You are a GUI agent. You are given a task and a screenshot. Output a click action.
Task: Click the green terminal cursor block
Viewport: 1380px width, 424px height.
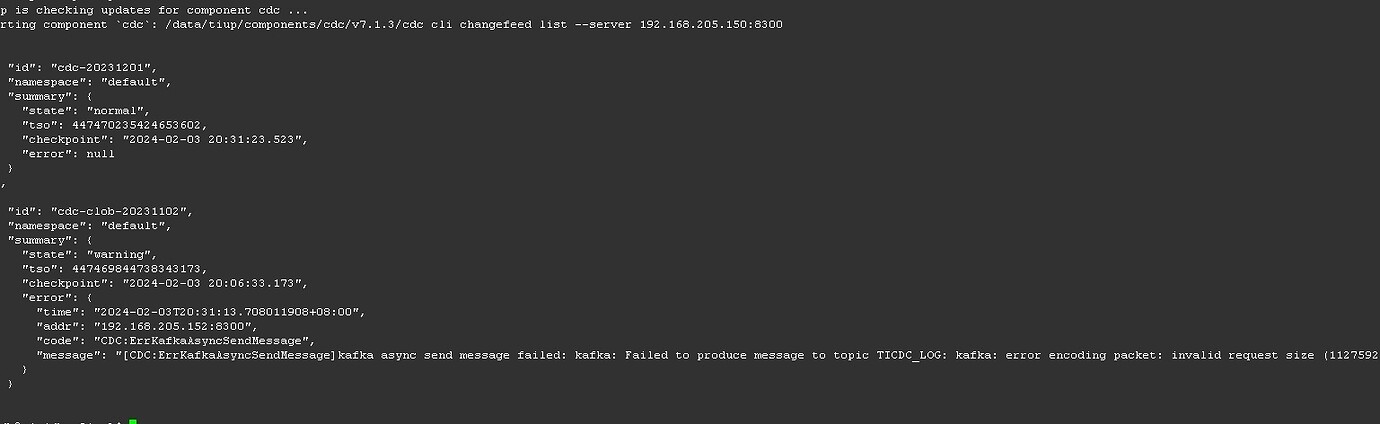[x=133, y=421]
